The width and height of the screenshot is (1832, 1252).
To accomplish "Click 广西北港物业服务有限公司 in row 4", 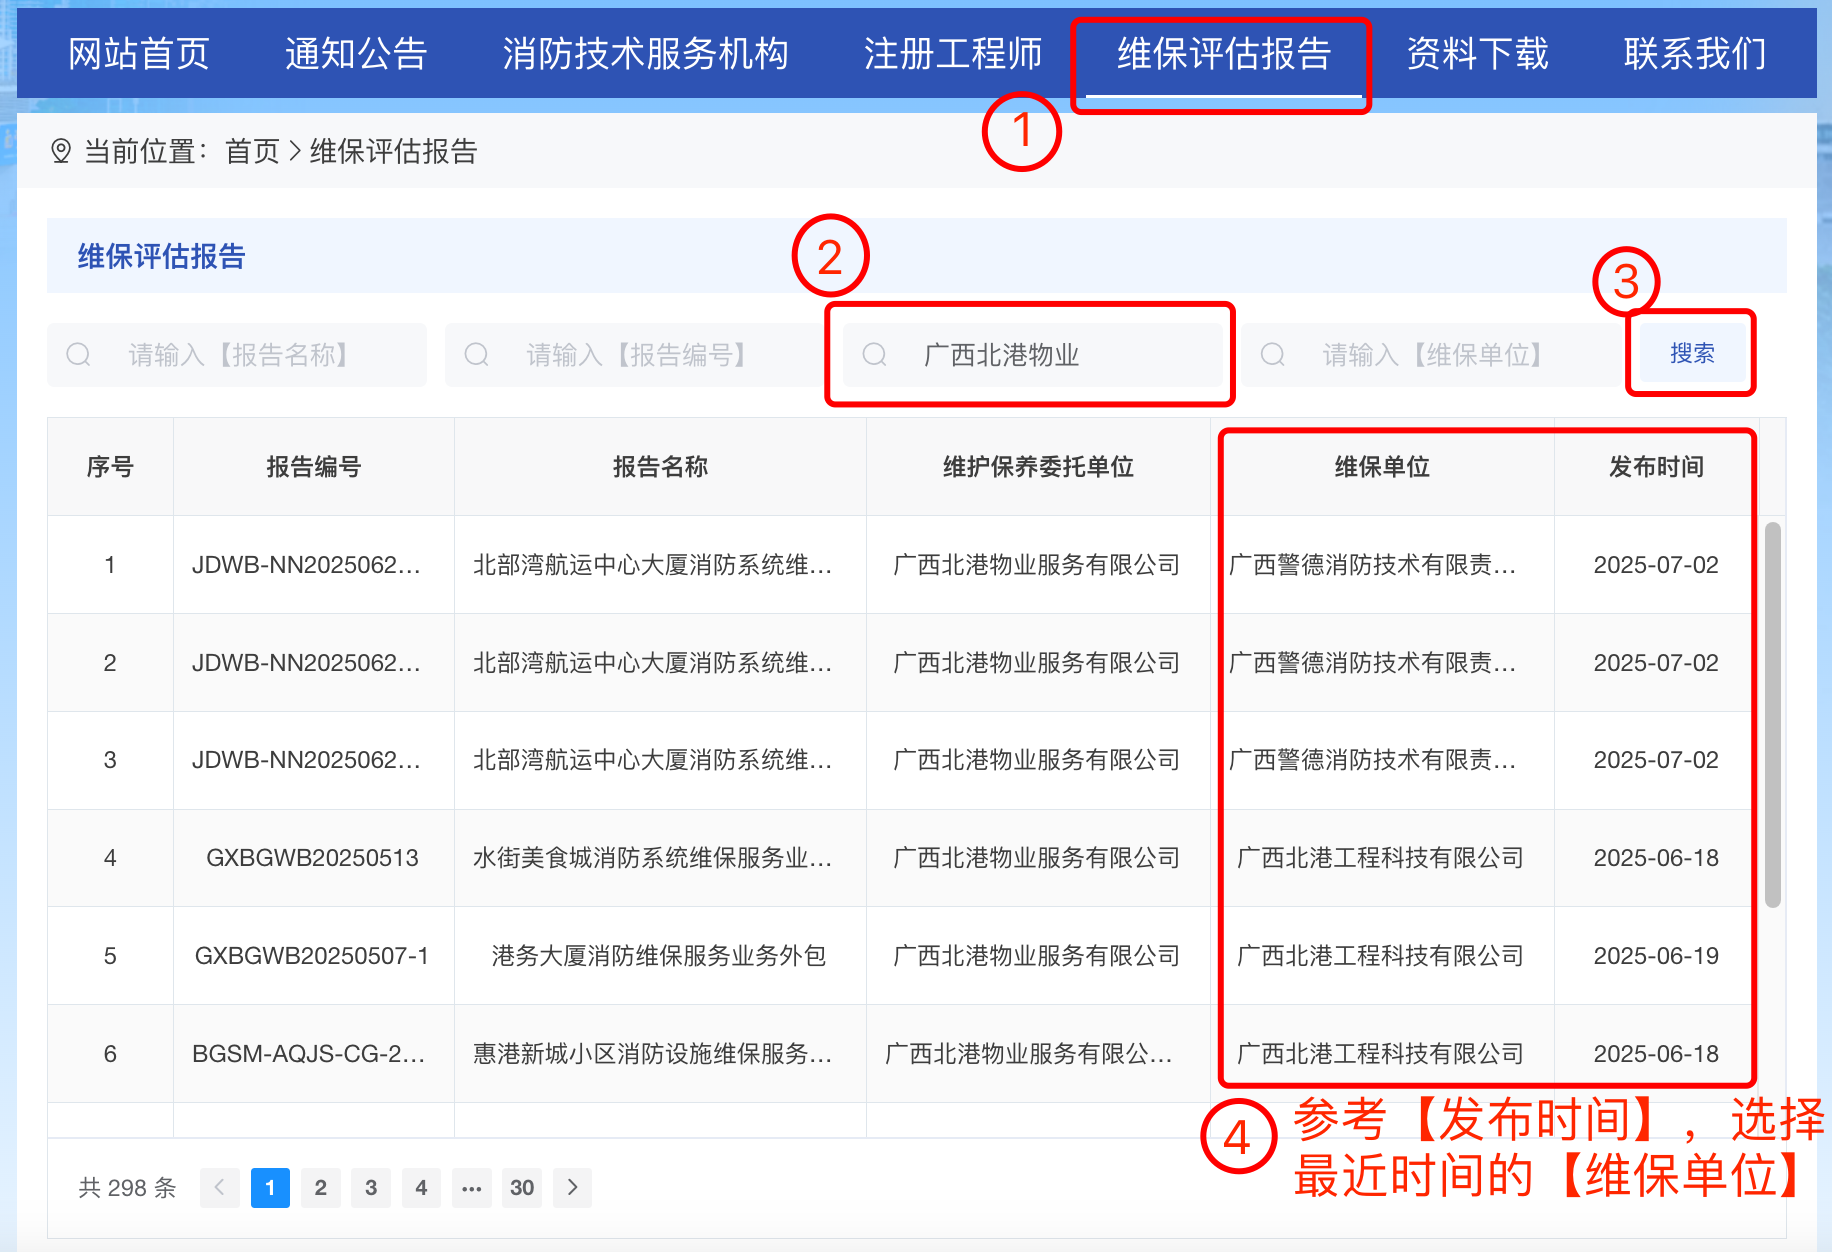I will [x=1037, y=858].
